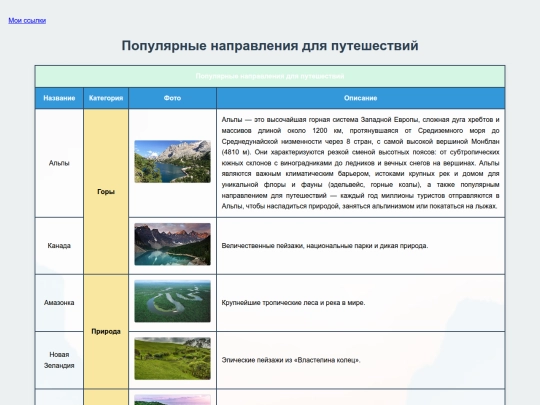Click the 'Горы' category cell
This screenshot has width=540, height=405.
click(106, 192)
